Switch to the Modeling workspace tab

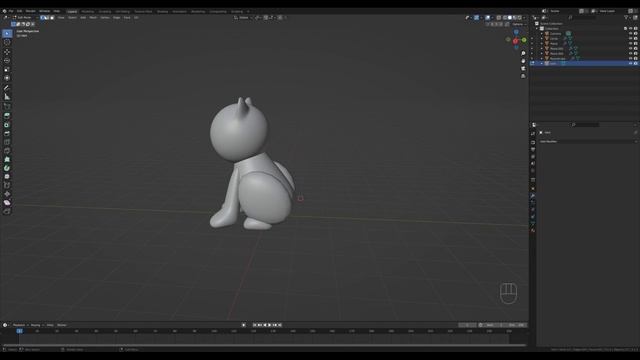coord(88,11)
